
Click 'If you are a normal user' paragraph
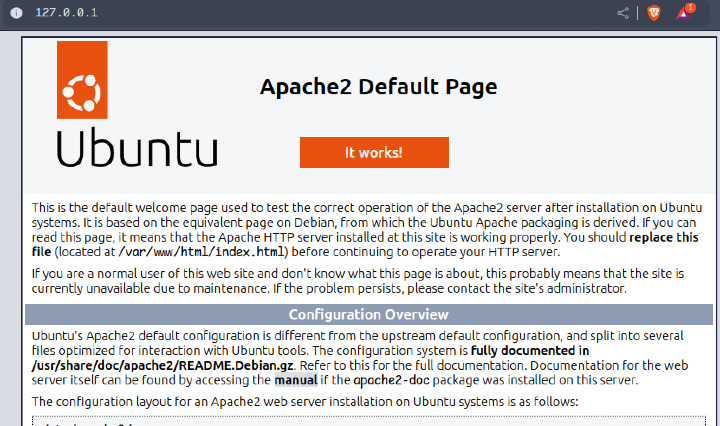pos(358,281)
